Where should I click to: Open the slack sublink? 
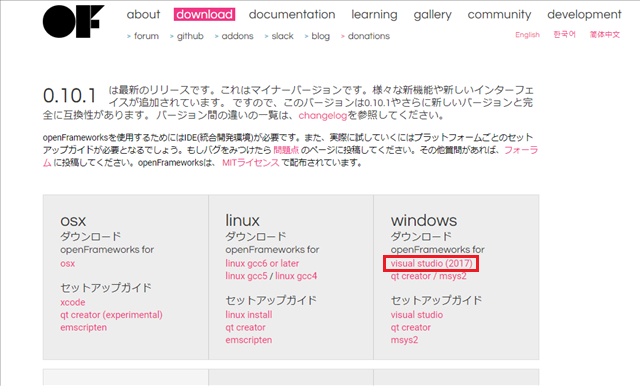coord(282,36)
